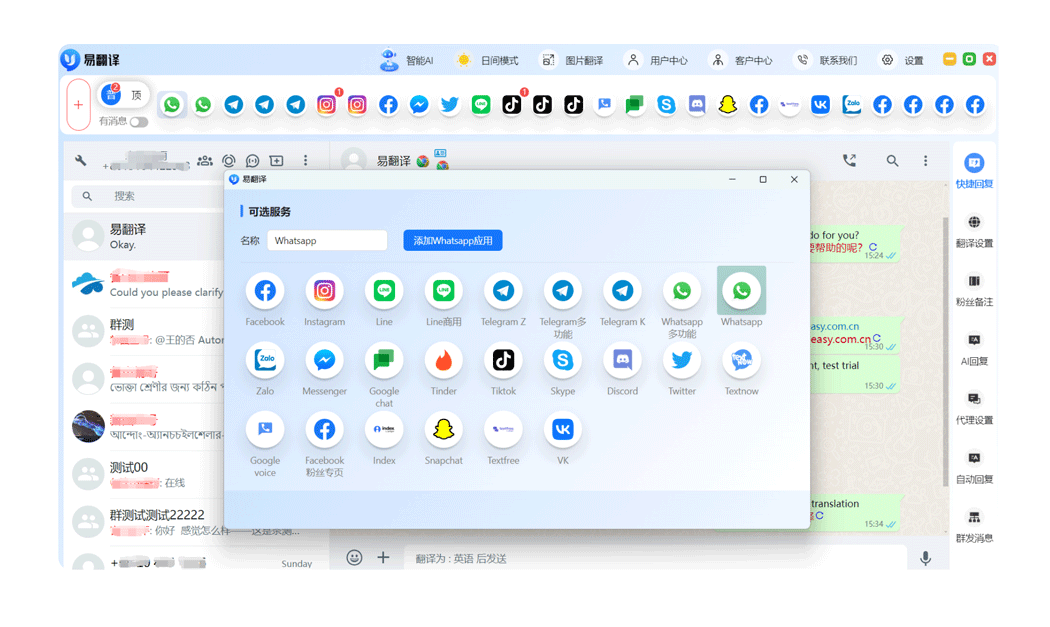Screen dimensions: 1050x627
Task: Toggle the 顶 pin option
Action: 136,96
